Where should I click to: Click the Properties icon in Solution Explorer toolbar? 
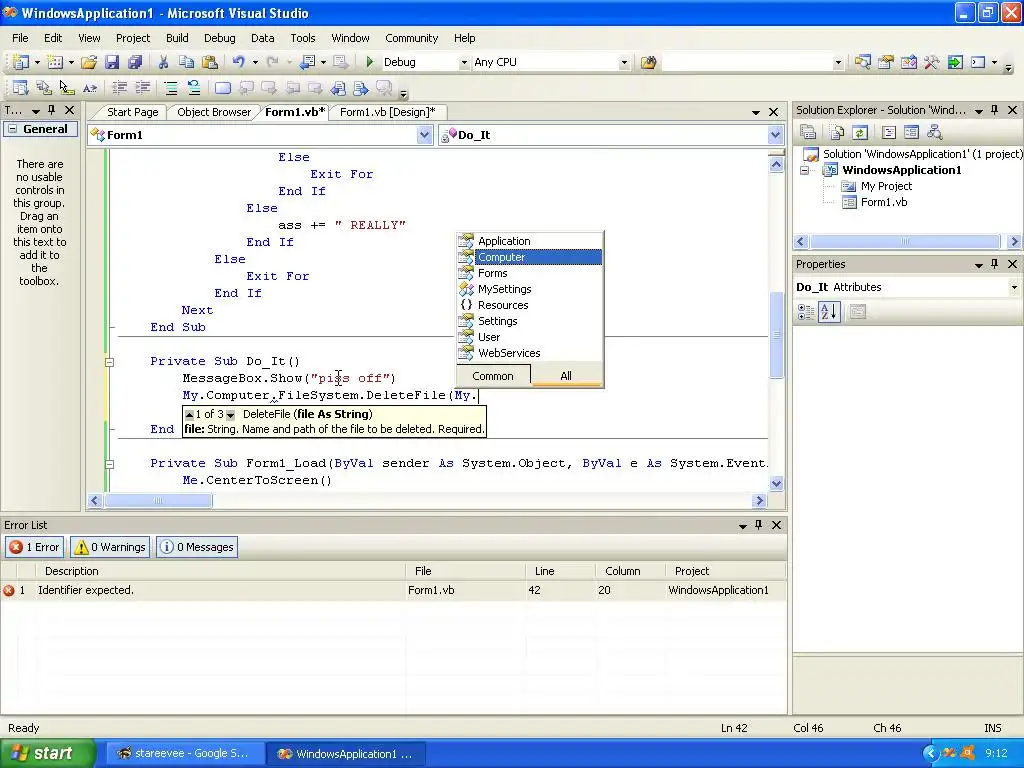tap(808, 133)
